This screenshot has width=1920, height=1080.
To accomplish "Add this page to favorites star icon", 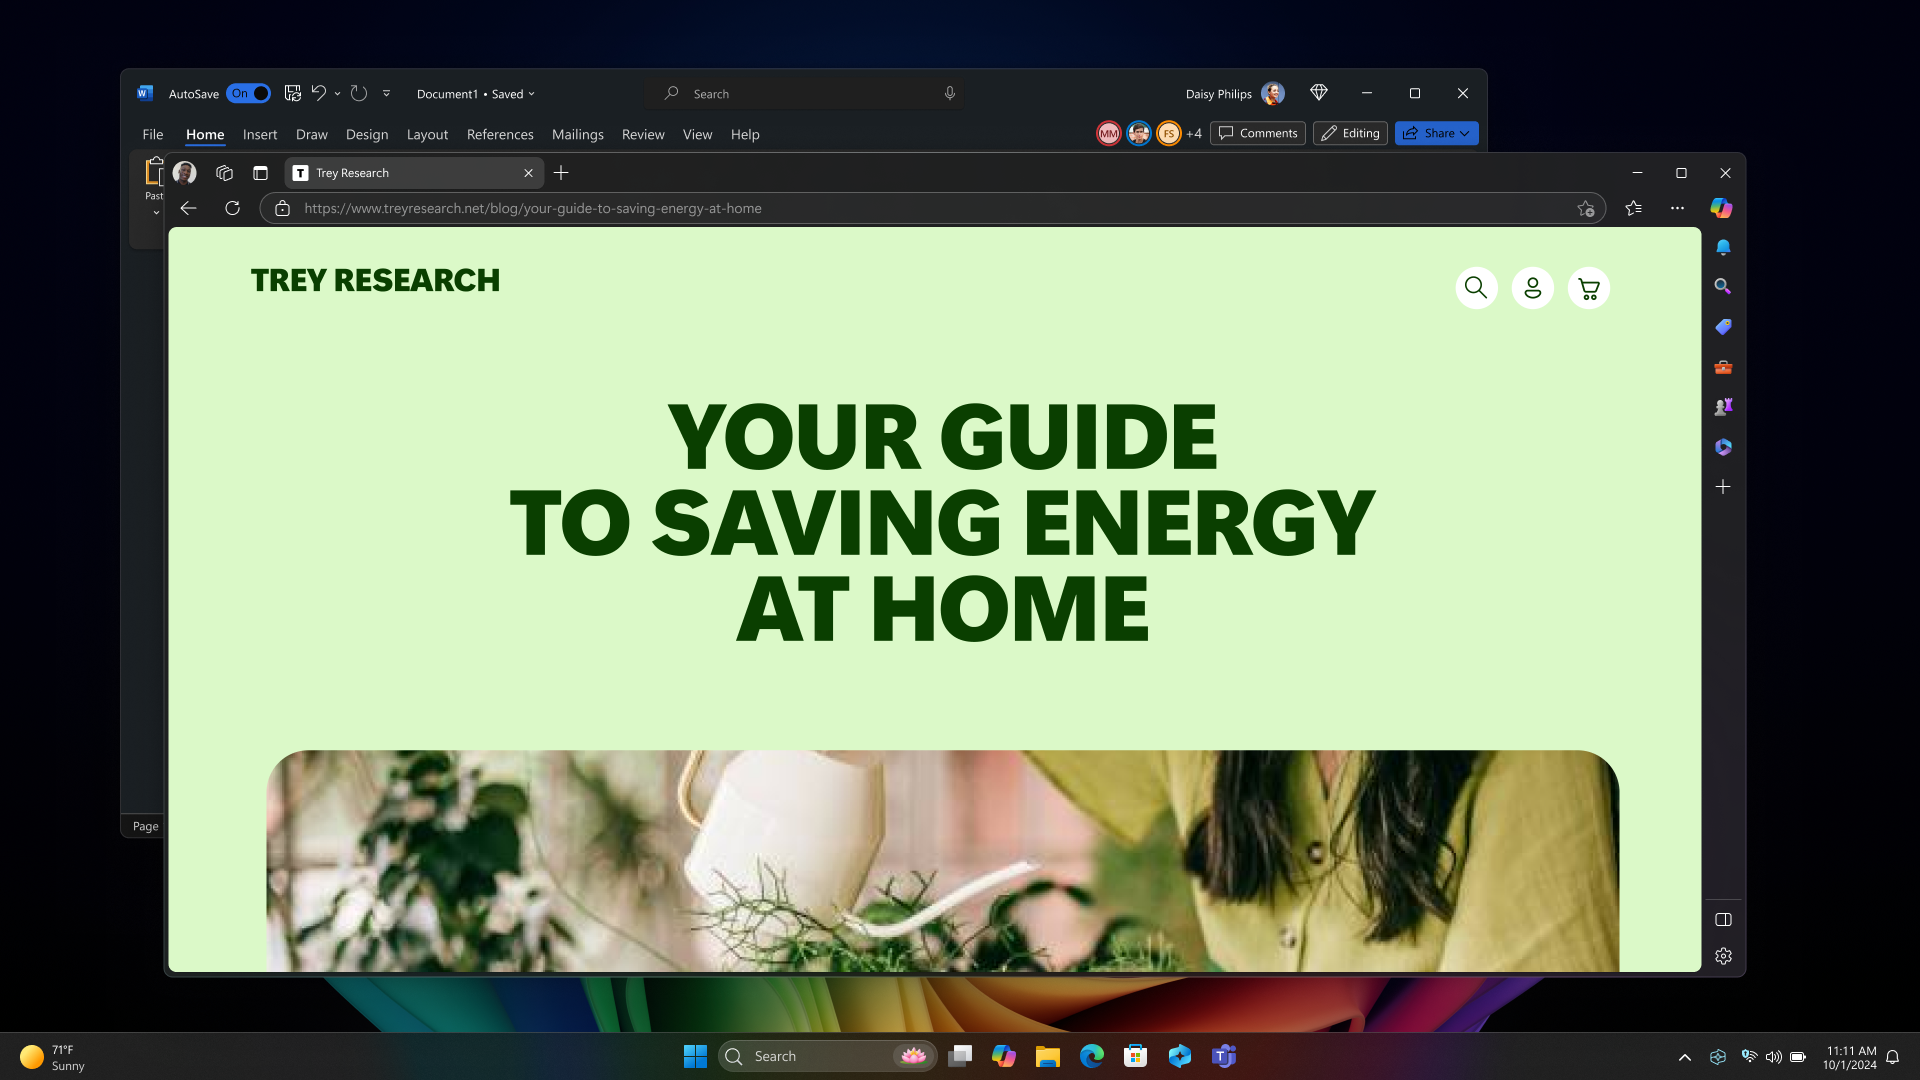I will (1585, 208).
